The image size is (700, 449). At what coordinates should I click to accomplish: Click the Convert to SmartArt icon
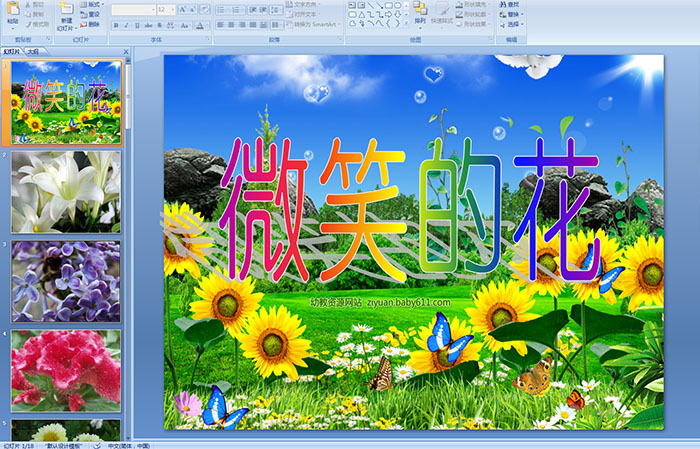point(289,24)
